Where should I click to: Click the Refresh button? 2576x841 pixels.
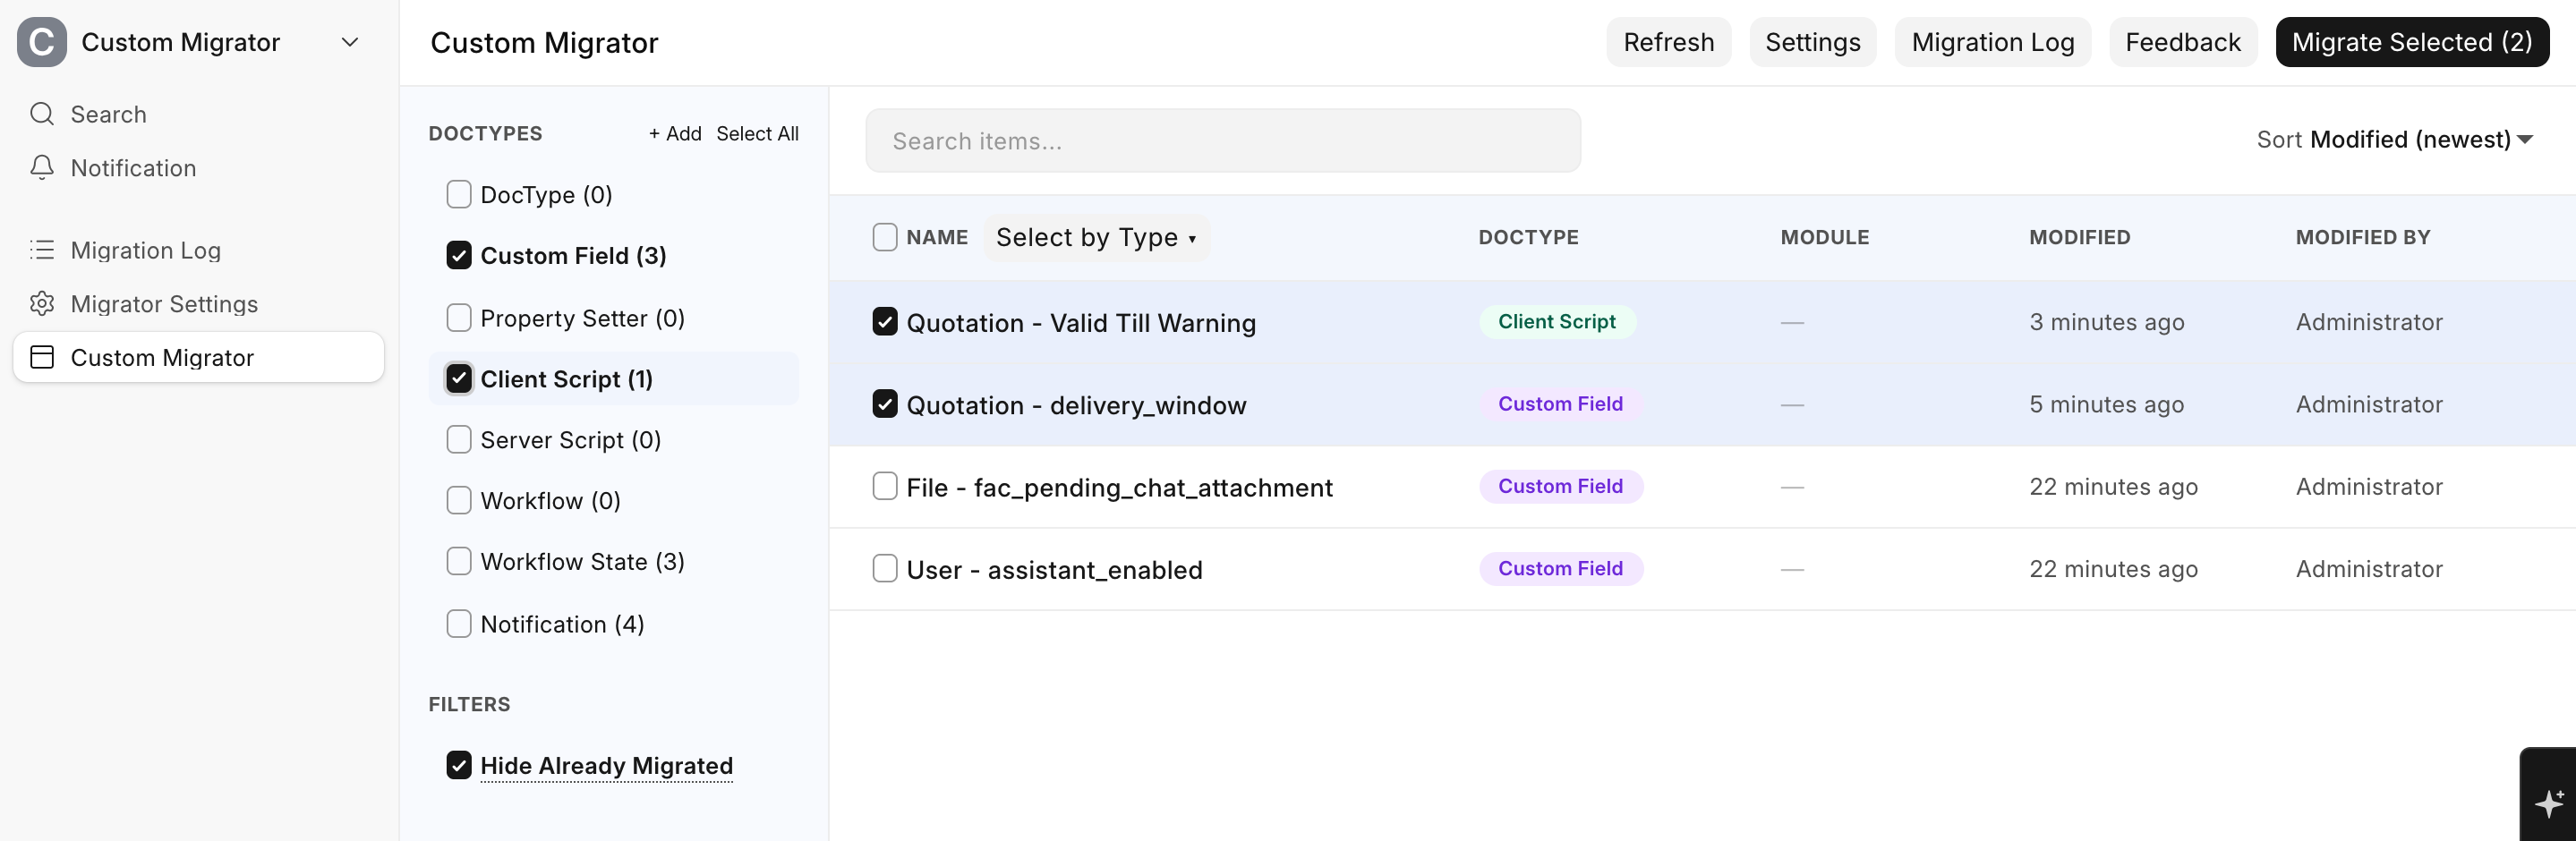(x=1668, y=42)
